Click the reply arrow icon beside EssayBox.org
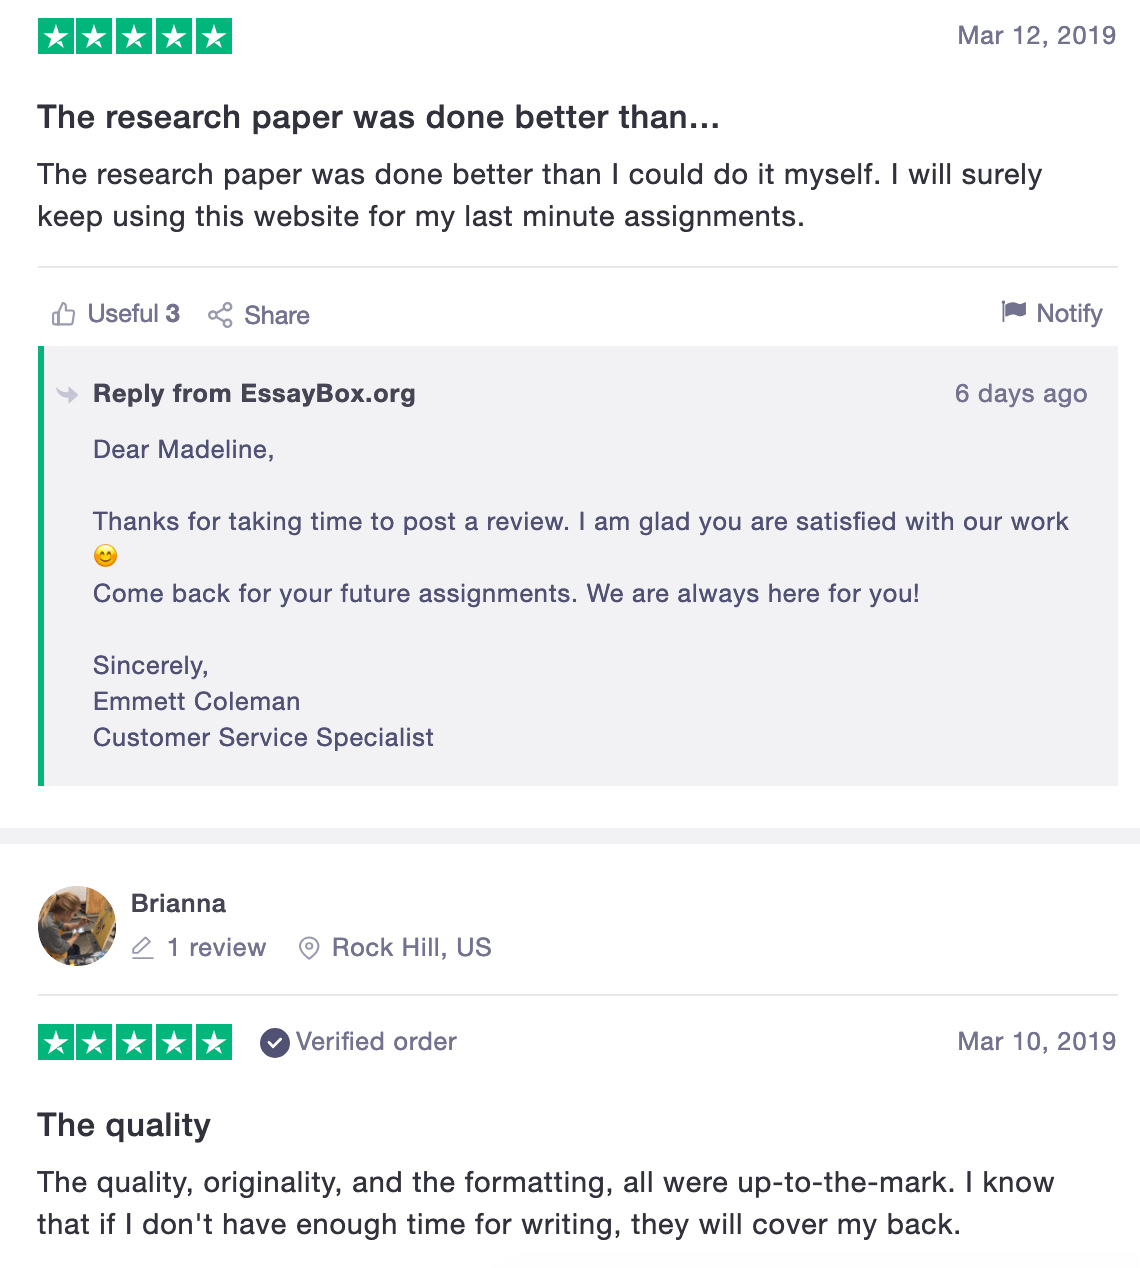The image size is (1140, 1268). point(68,394)
